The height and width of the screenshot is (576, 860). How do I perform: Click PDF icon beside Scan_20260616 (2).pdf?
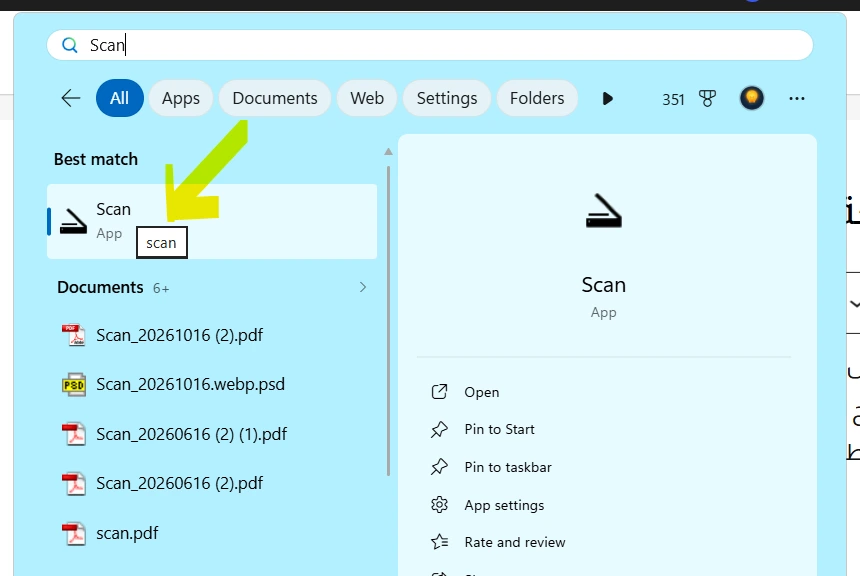coord(73,483)
